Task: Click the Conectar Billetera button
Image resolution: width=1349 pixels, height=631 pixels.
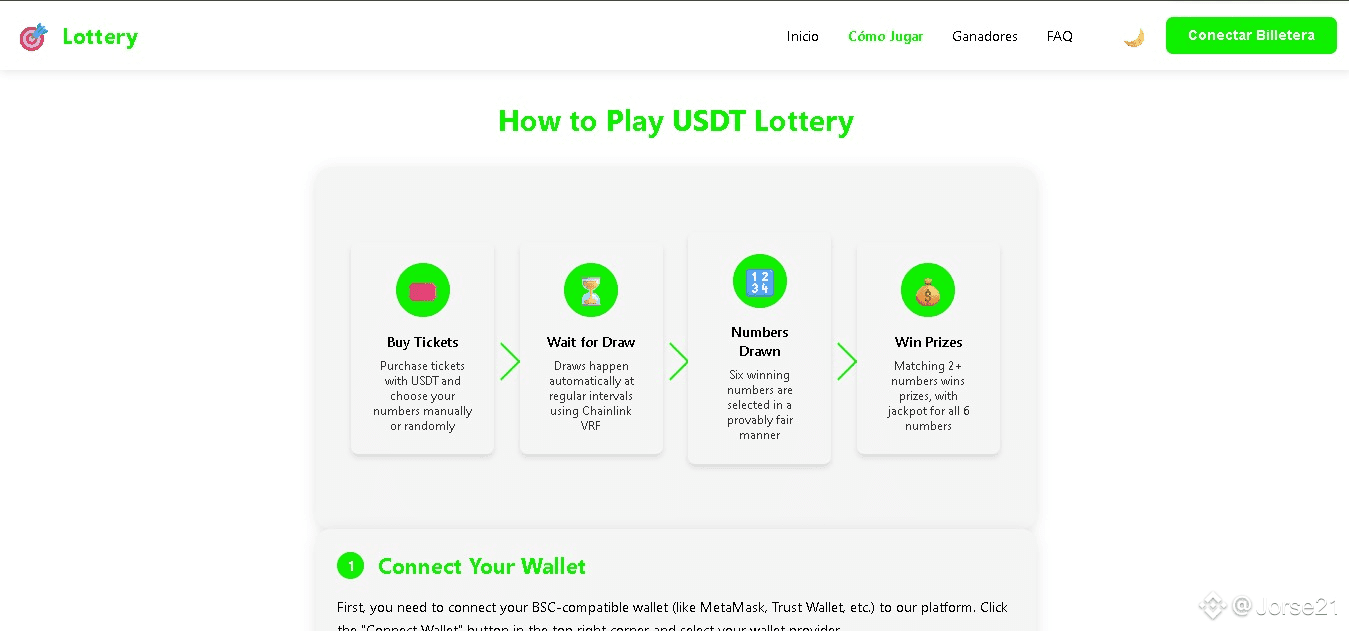Action: tap(1251, 35)
